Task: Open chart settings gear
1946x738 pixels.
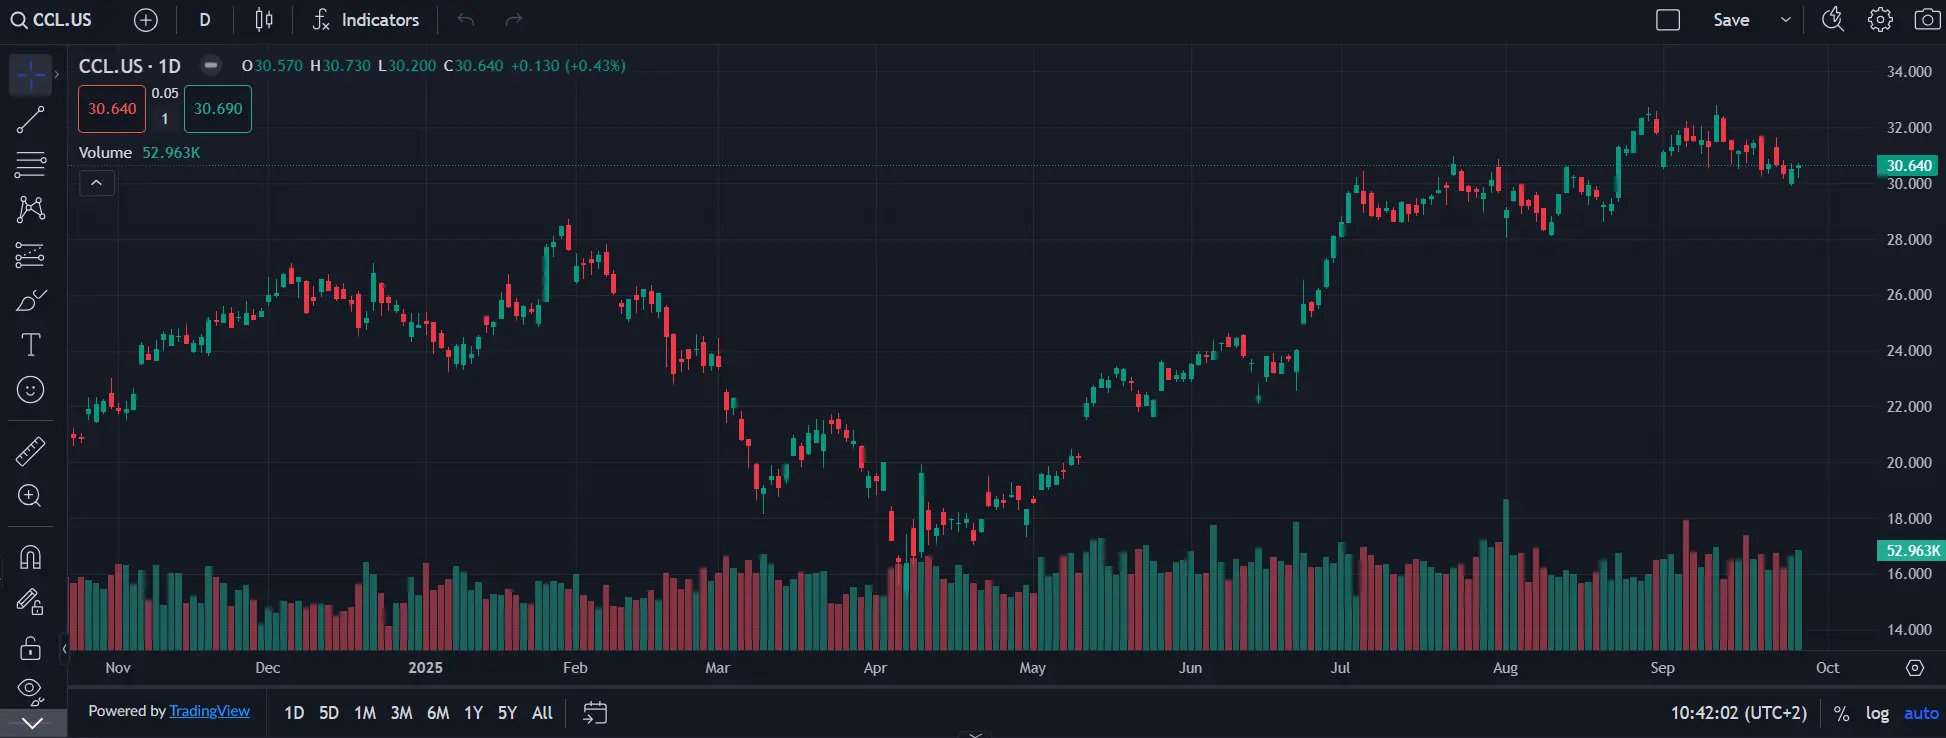Action: tap(1880, 20)
